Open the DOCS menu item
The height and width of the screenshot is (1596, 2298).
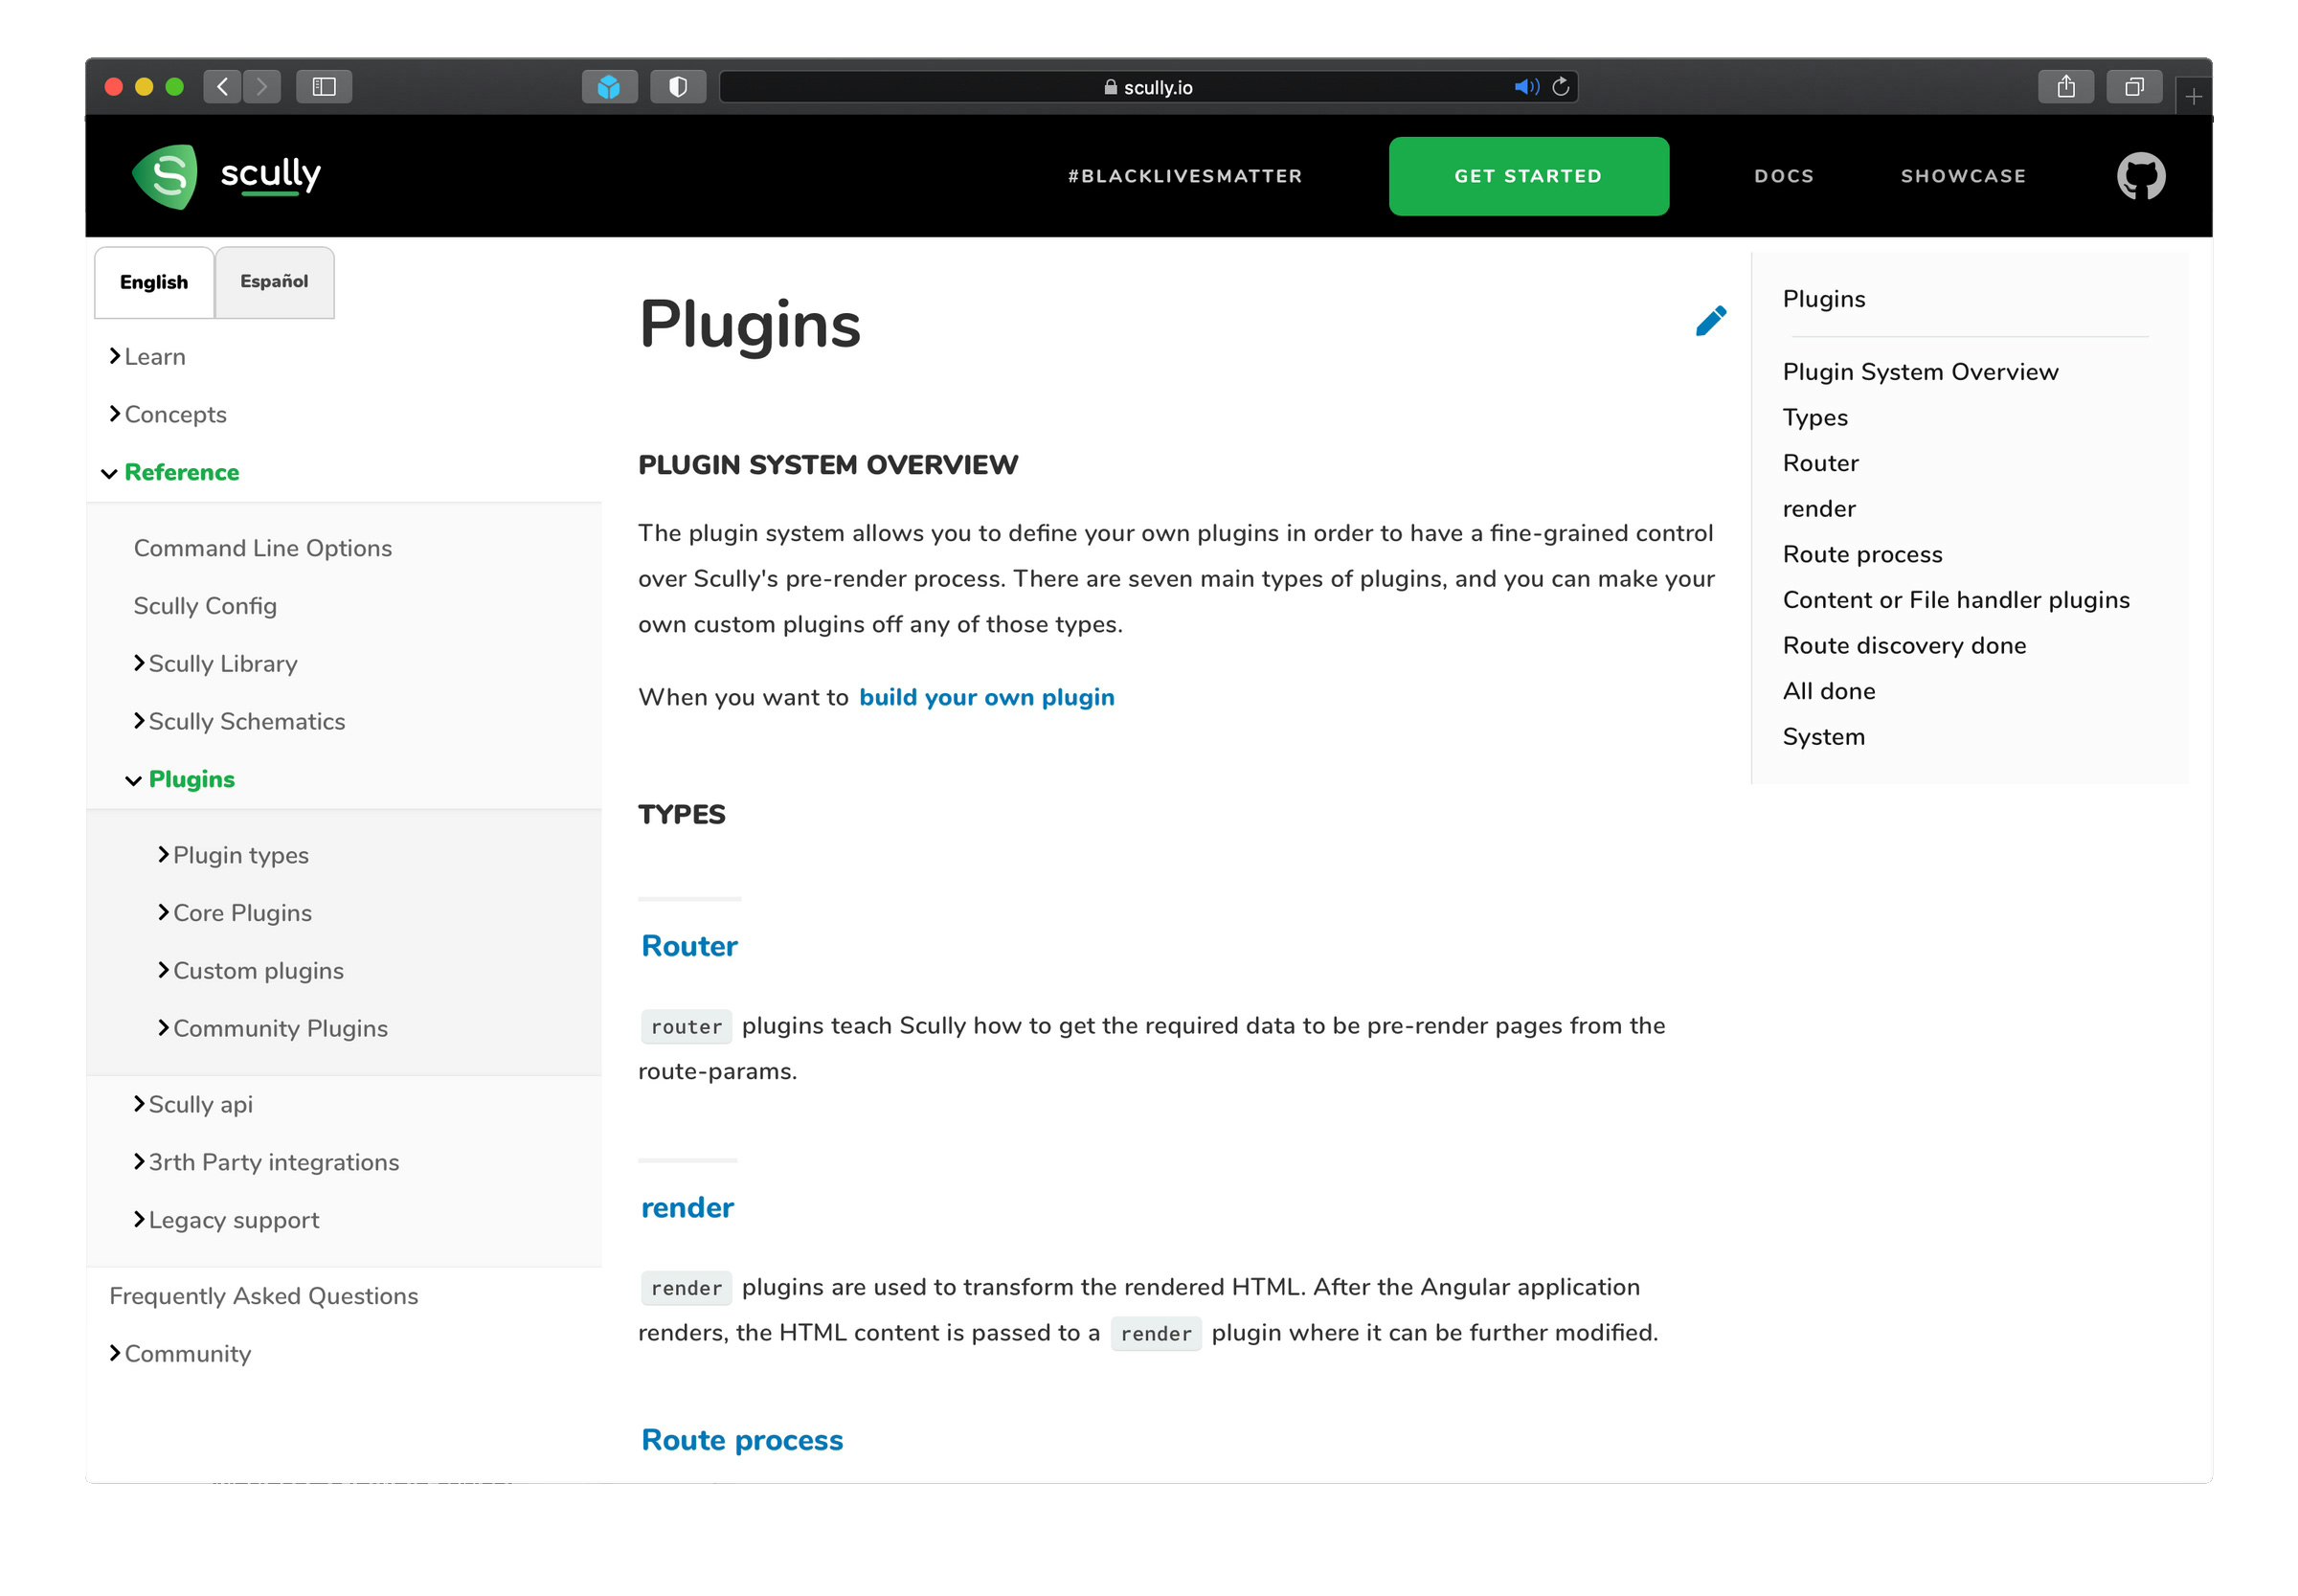click(1783, 176)
